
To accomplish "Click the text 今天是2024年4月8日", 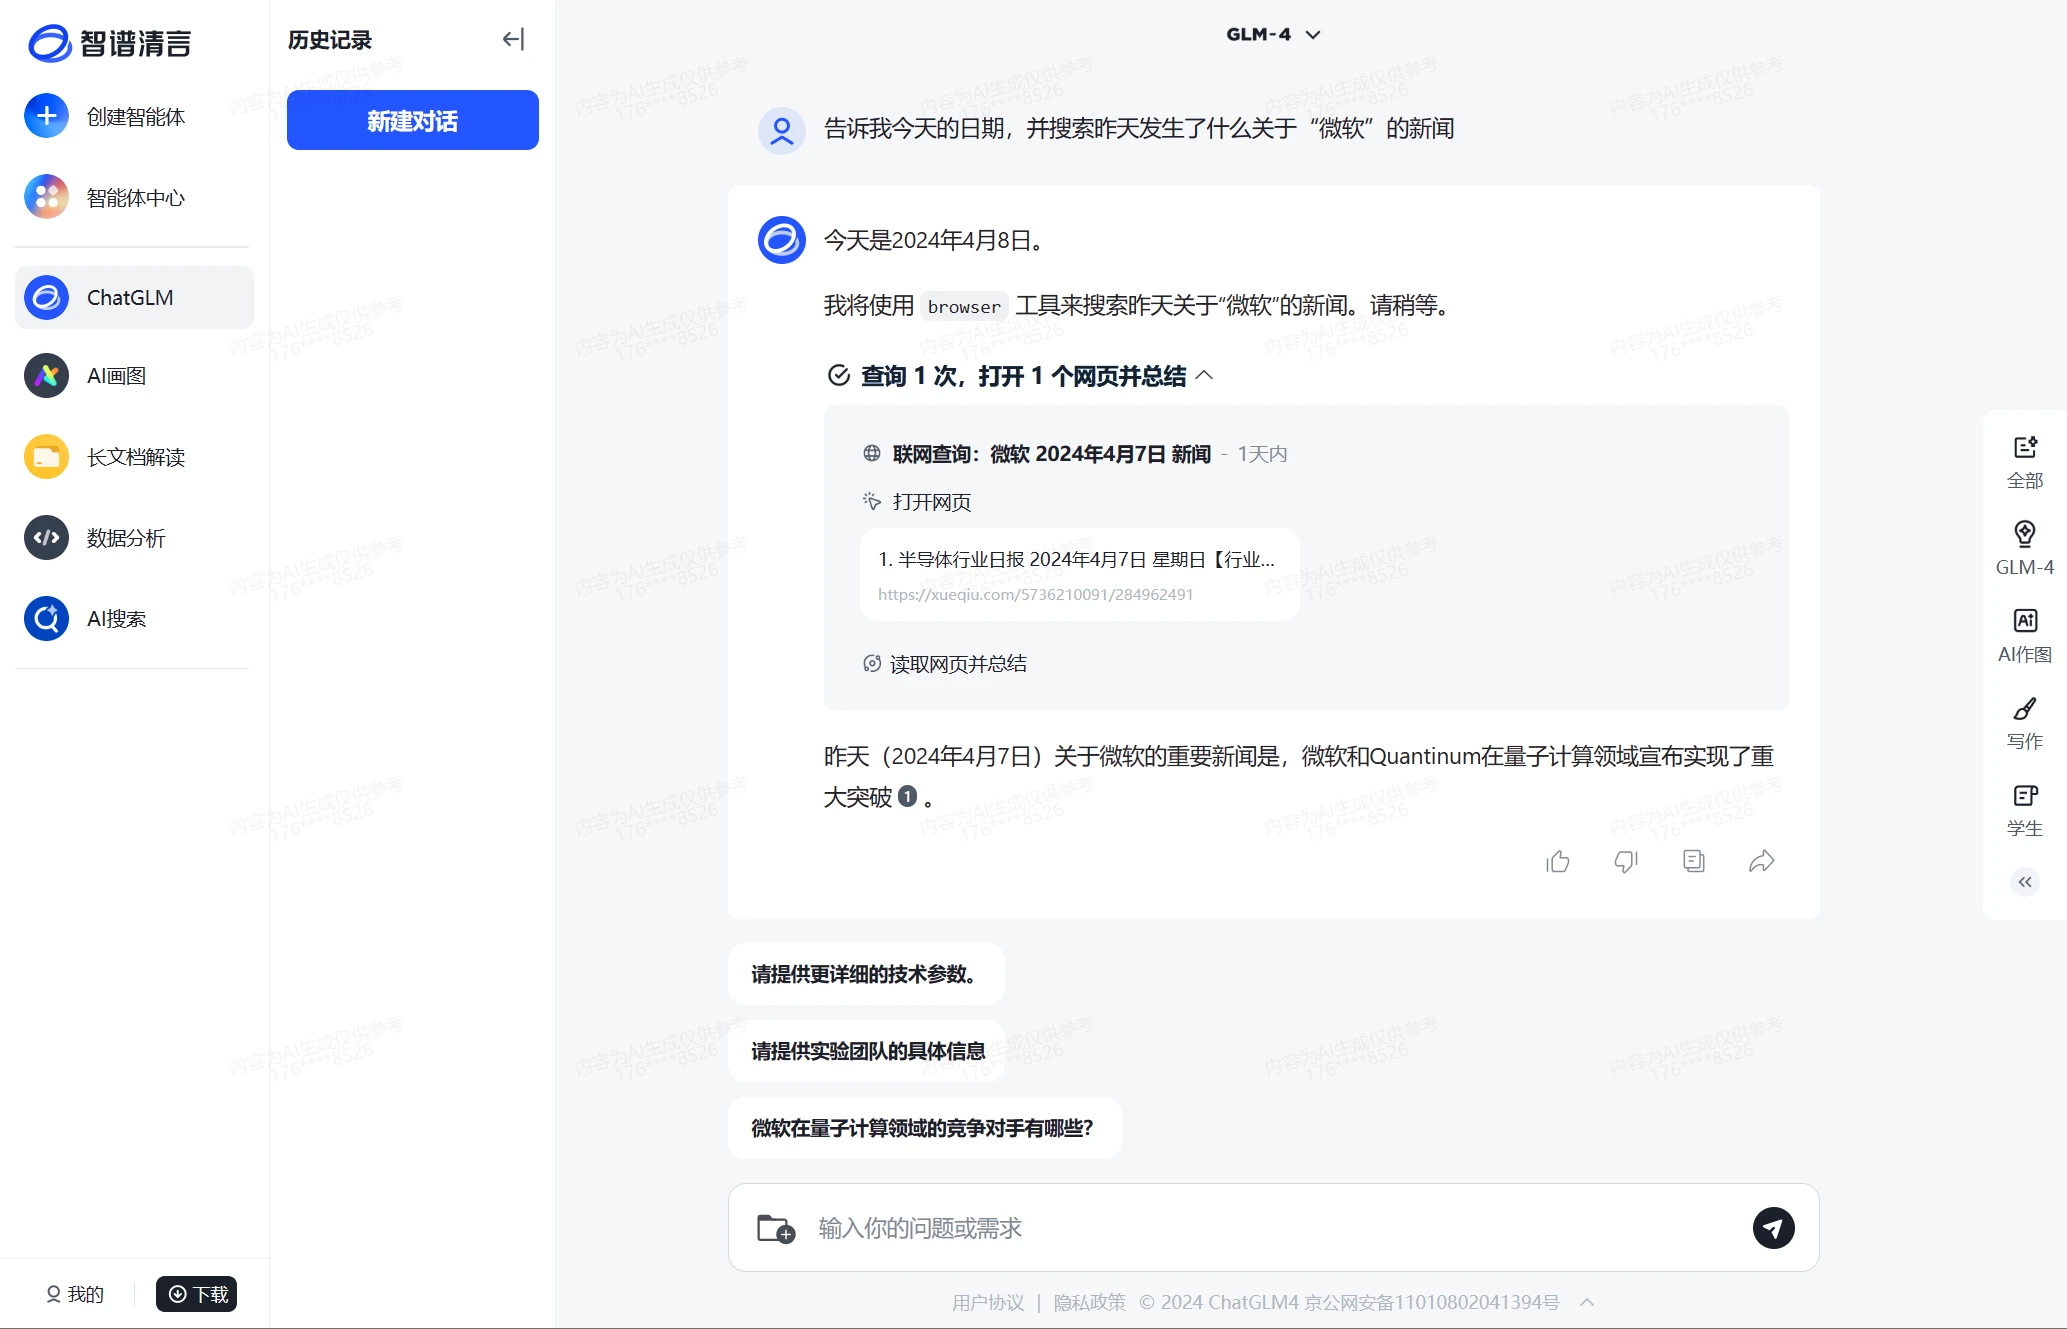I will click(934, 240).
